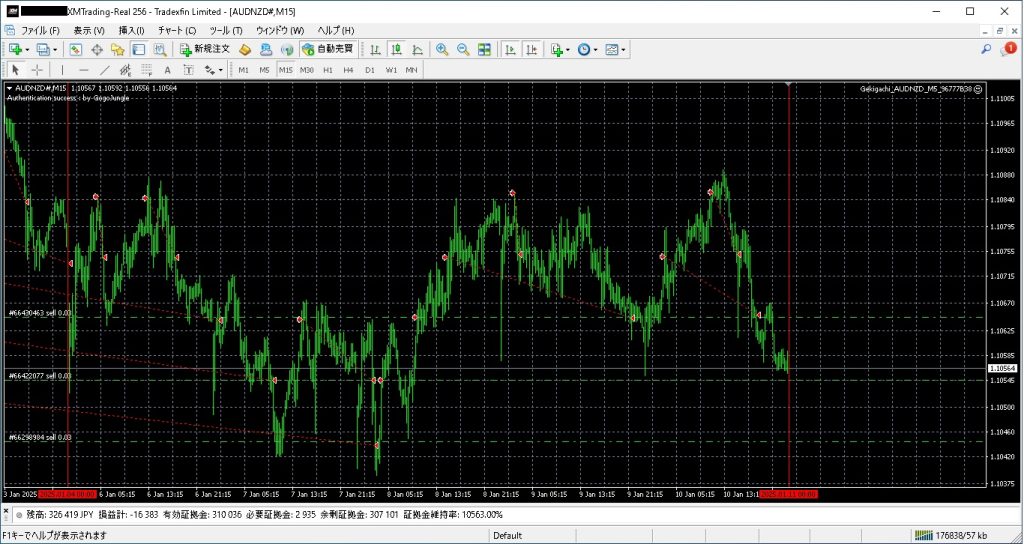Toggle 自動売買 auto trading
This screenshot has height=544, width=1024.
point(326,49)
